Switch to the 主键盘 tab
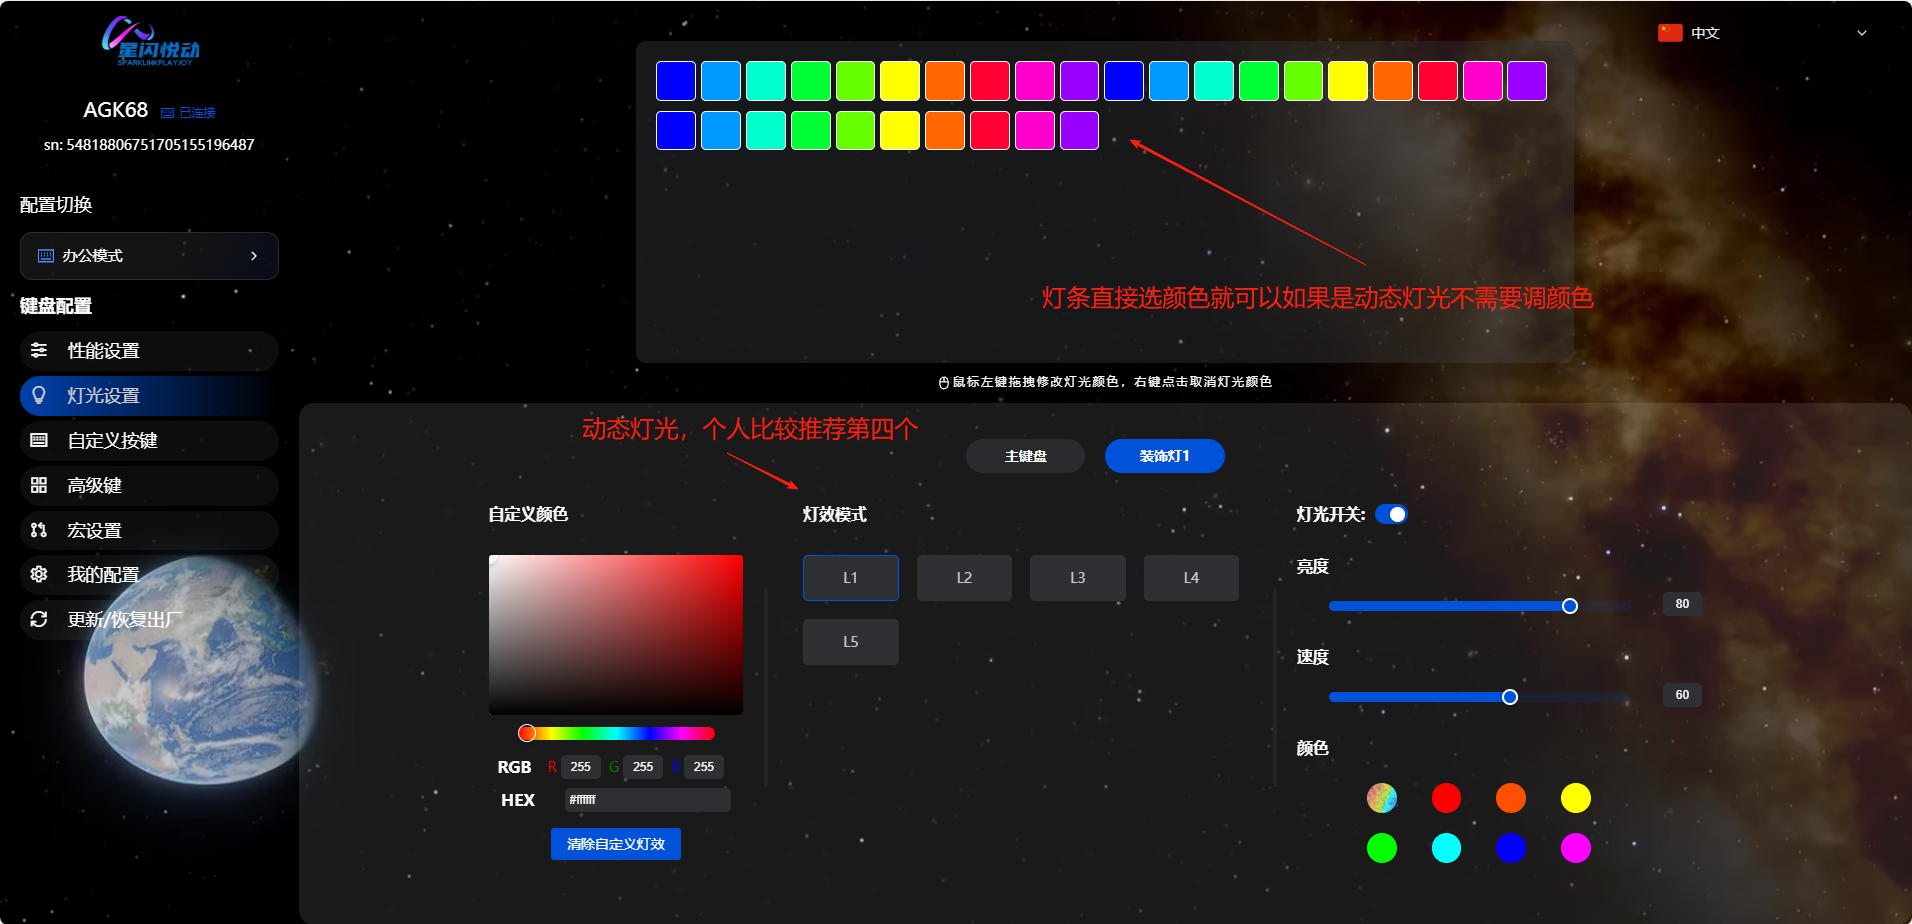The image size is (1912, 924). tap(1025, 456)
